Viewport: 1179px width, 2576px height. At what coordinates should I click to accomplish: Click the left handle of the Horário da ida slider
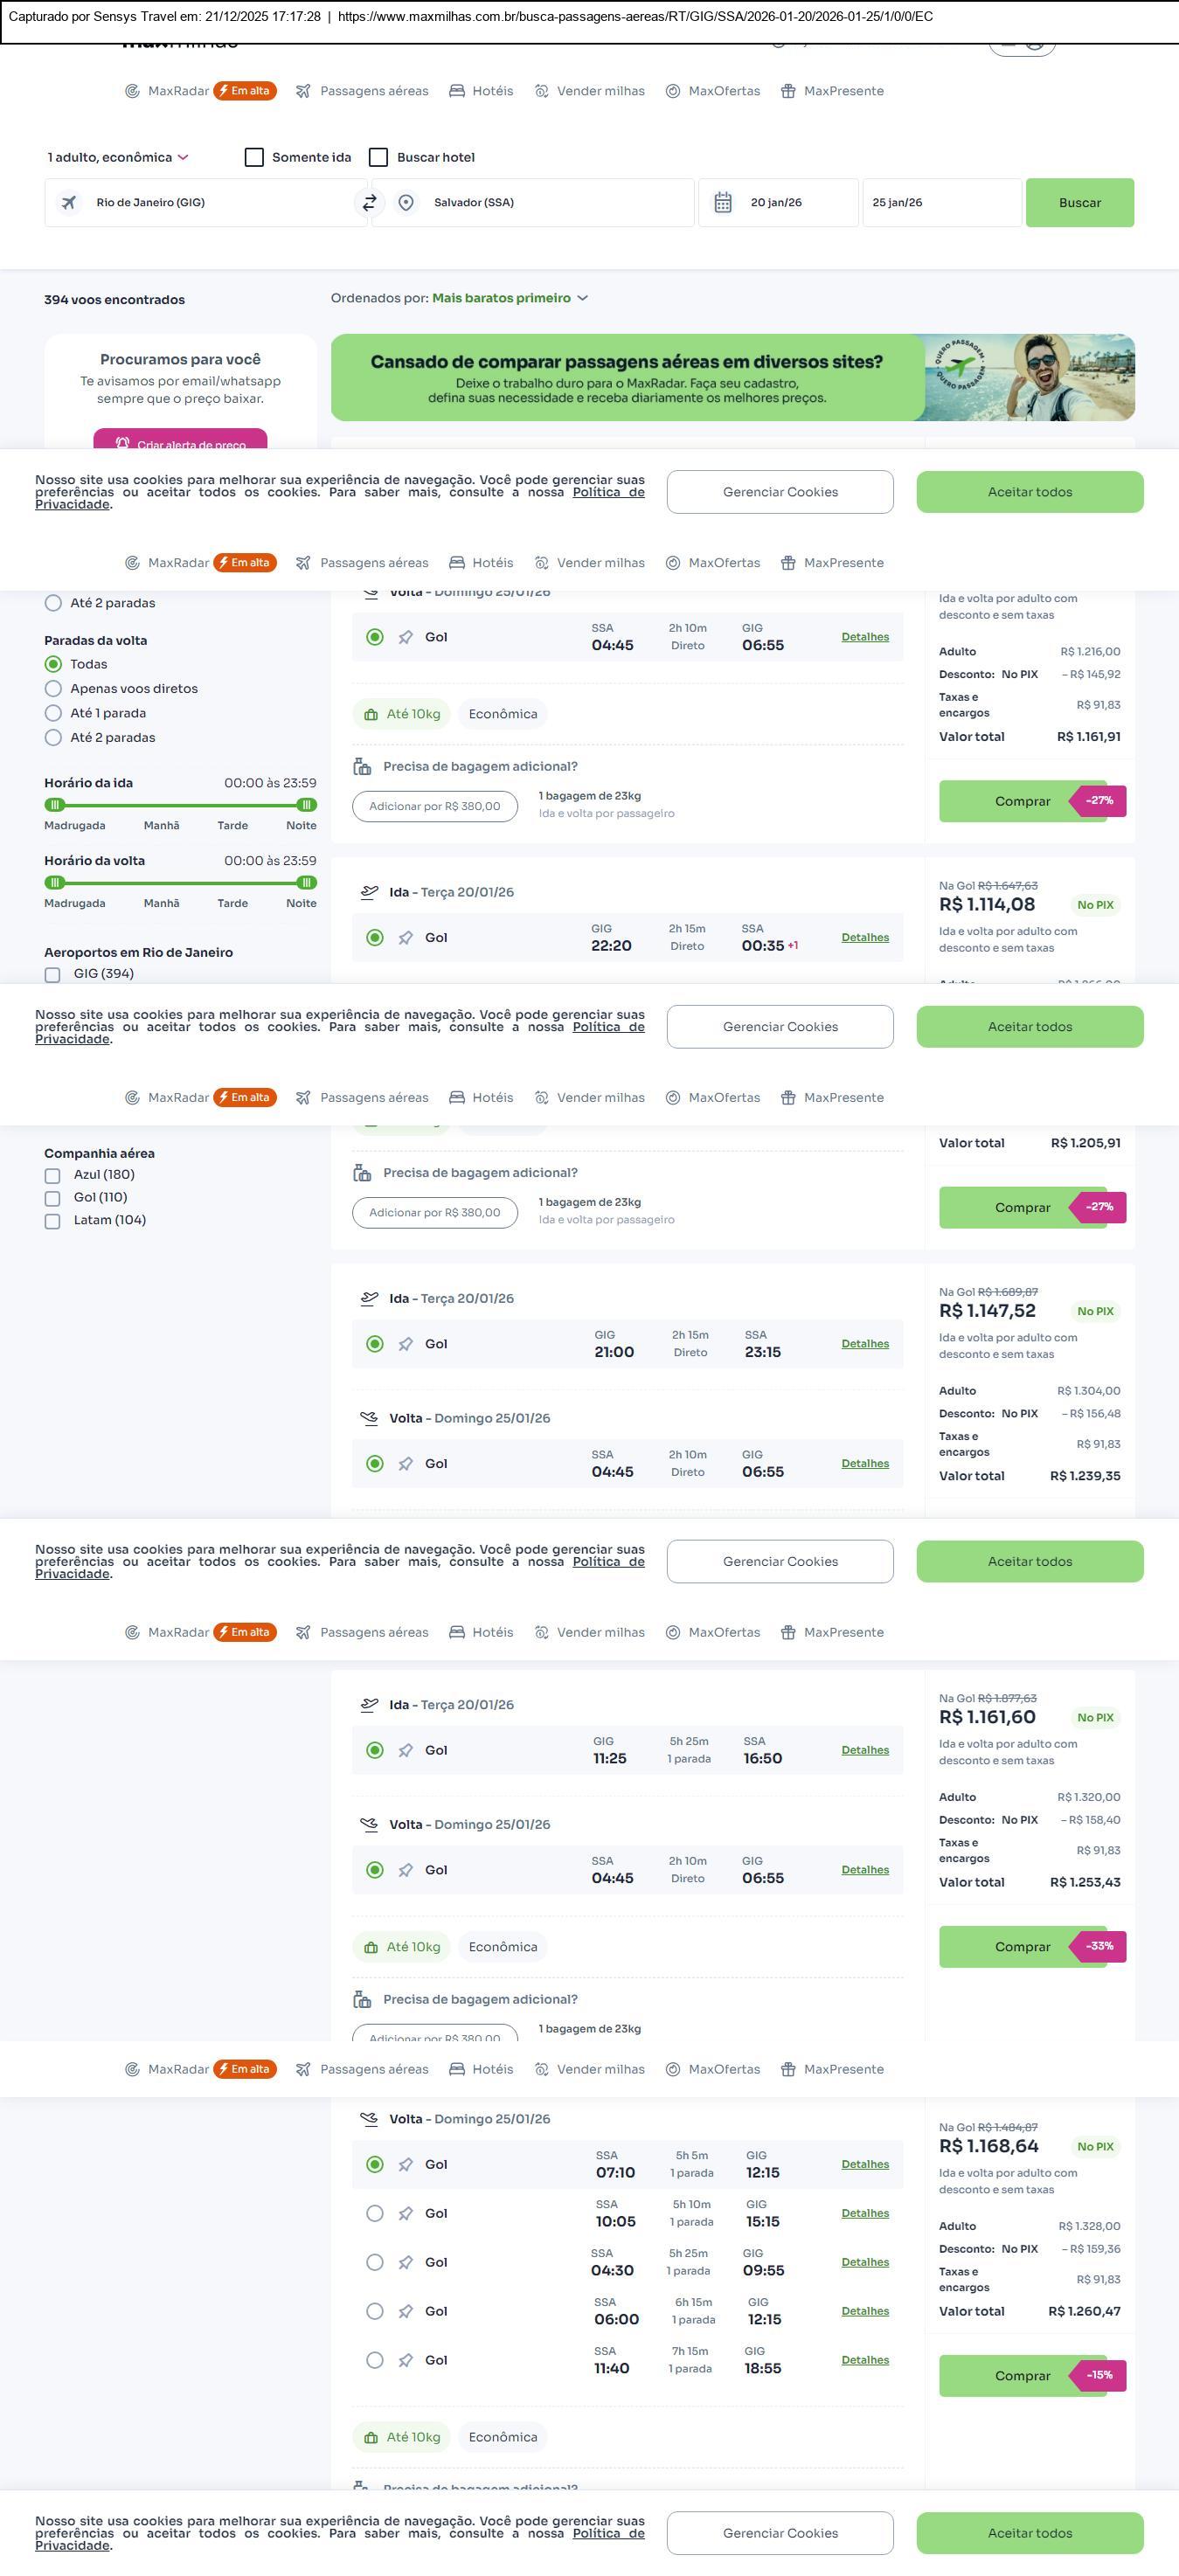click(56, 805)
